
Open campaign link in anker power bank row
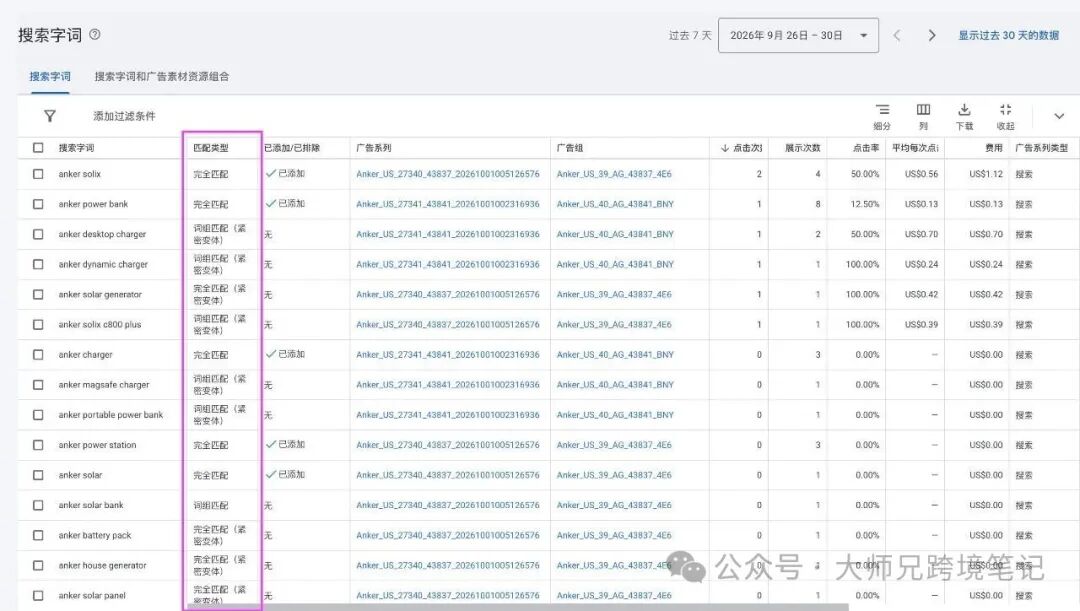pyautogui.click(x=448, y=204)
